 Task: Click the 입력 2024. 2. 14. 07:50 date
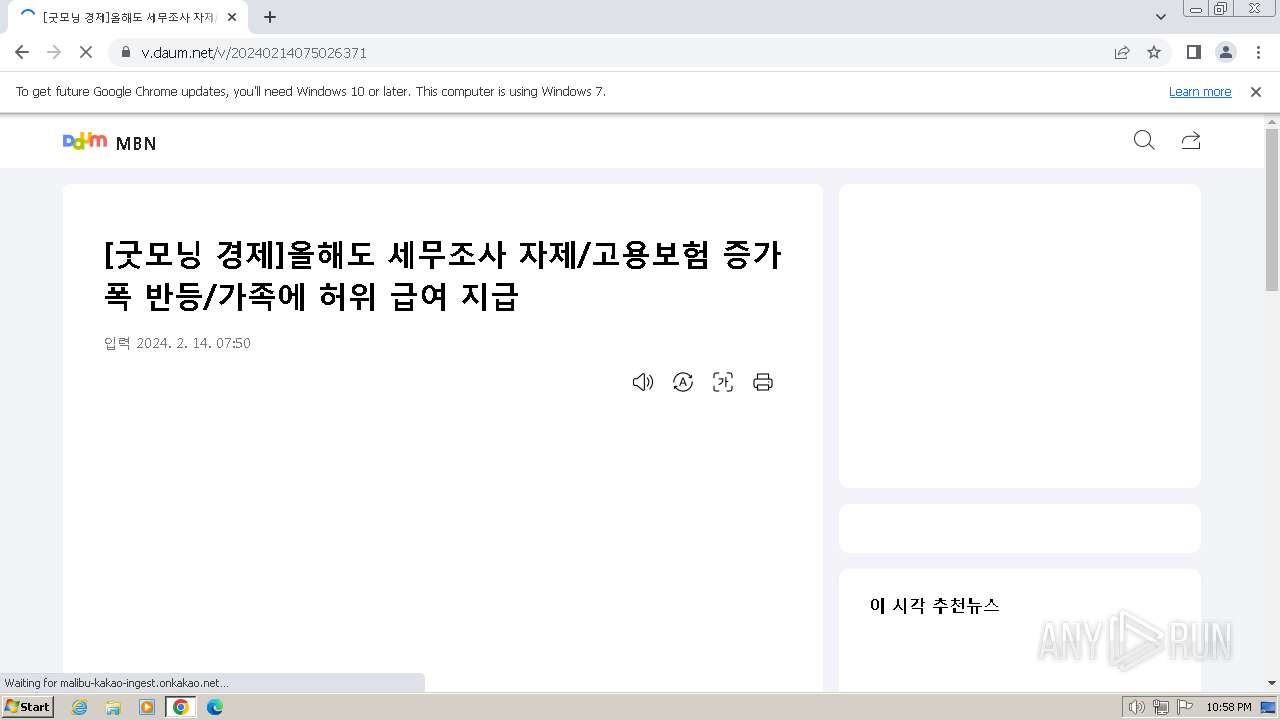click(x=177, y=343)
